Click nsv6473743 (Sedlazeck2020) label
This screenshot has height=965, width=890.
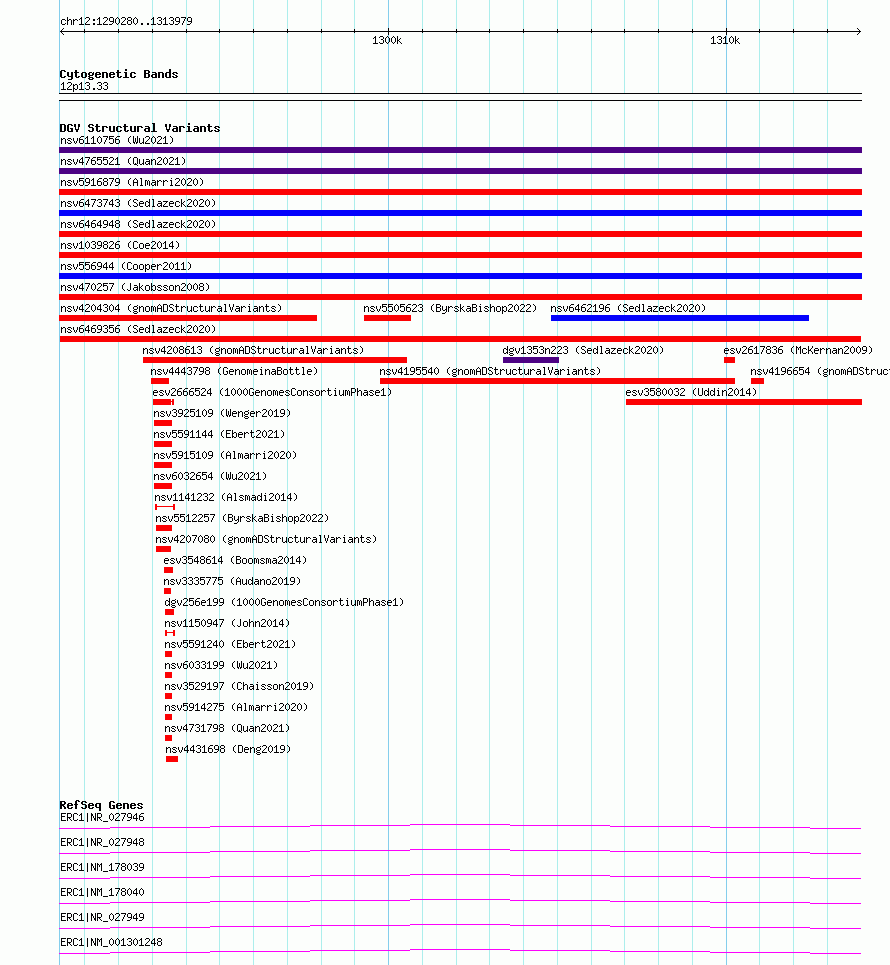138,203
